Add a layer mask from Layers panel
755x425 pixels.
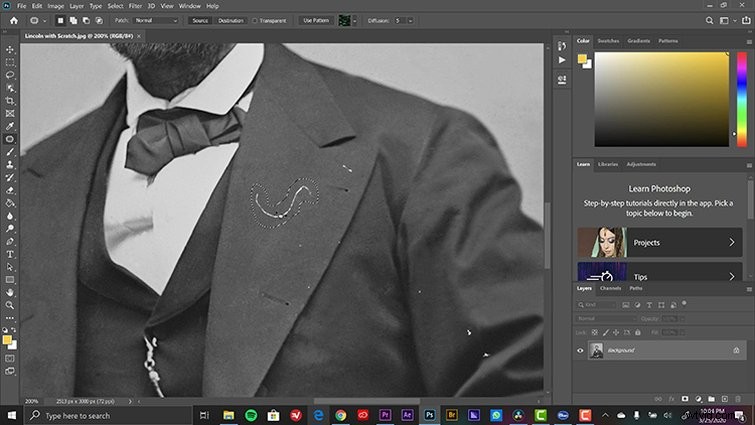(685, 399)
